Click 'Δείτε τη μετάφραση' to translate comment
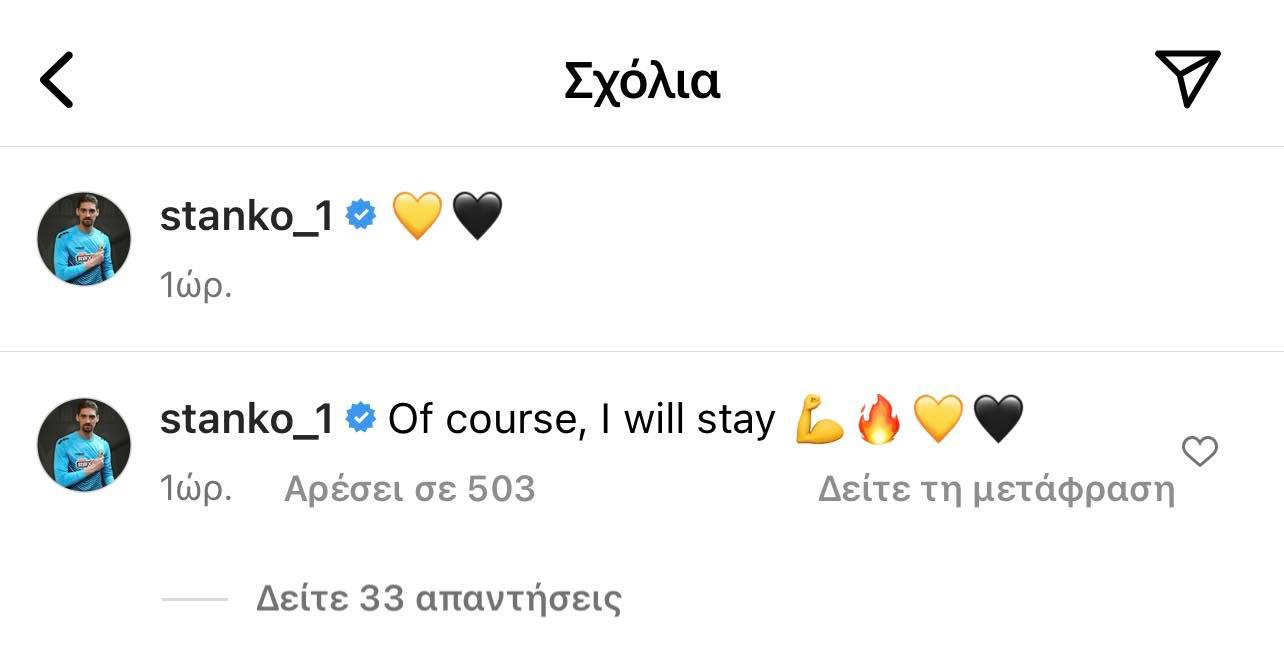Viewport: 1284px width, 652px height. pyautogui.click(x=996, y=489)
